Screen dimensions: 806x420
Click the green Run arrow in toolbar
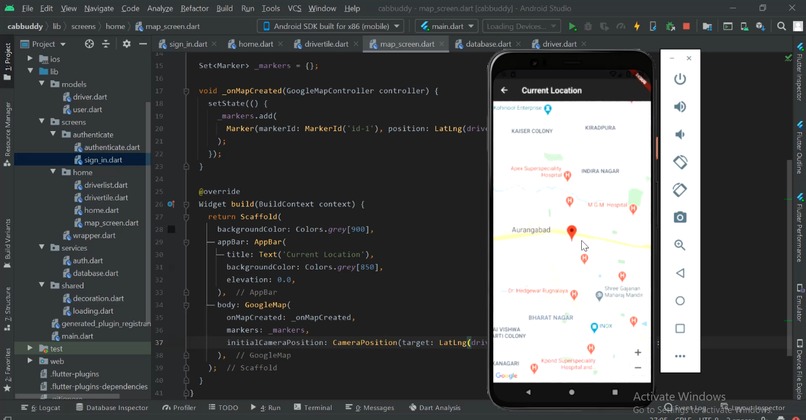572,26
